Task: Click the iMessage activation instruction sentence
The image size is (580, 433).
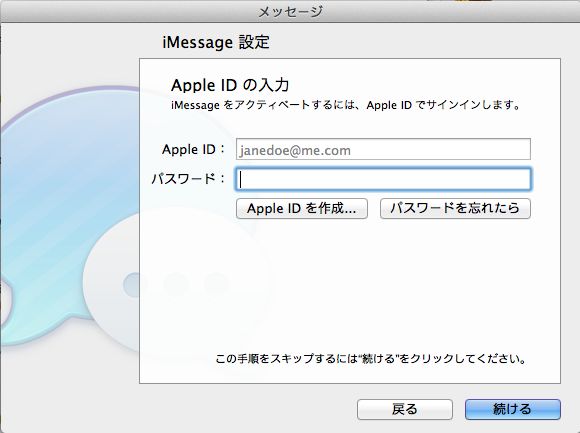Action: click(346, 105)
